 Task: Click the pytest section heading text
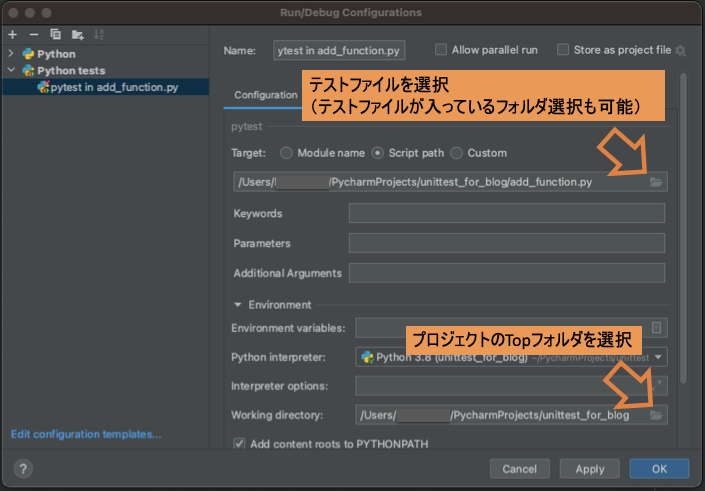click(x=246, y=127)
